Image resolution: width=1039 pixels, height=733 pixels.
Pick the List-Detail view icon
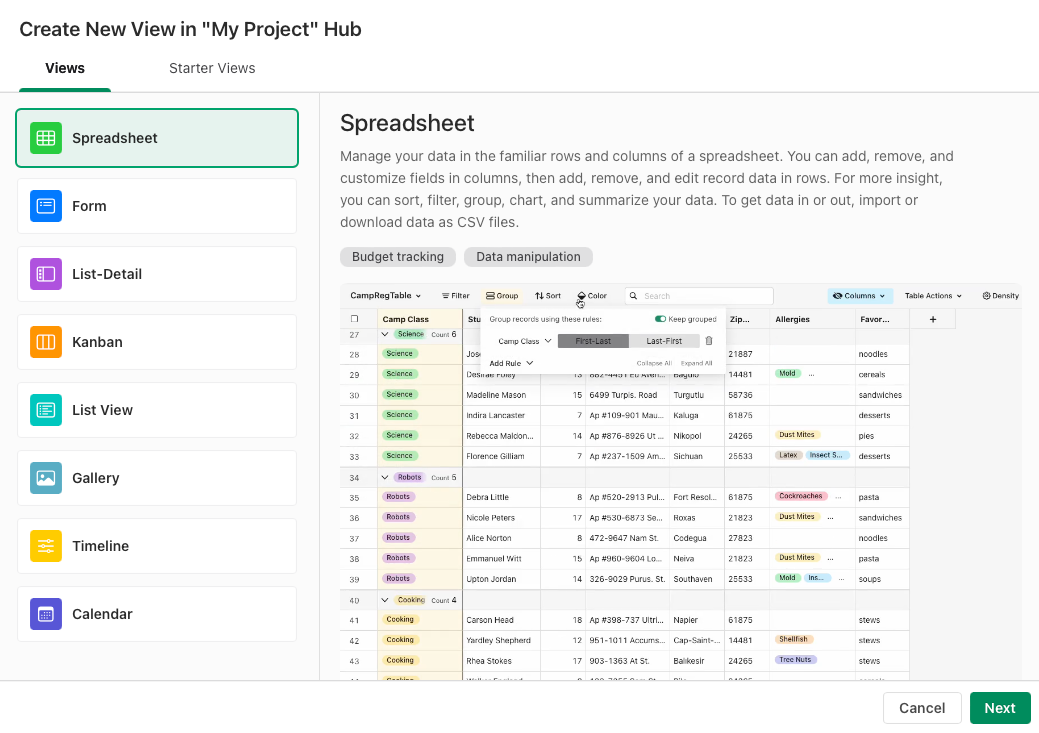click(x=46, y=274)
